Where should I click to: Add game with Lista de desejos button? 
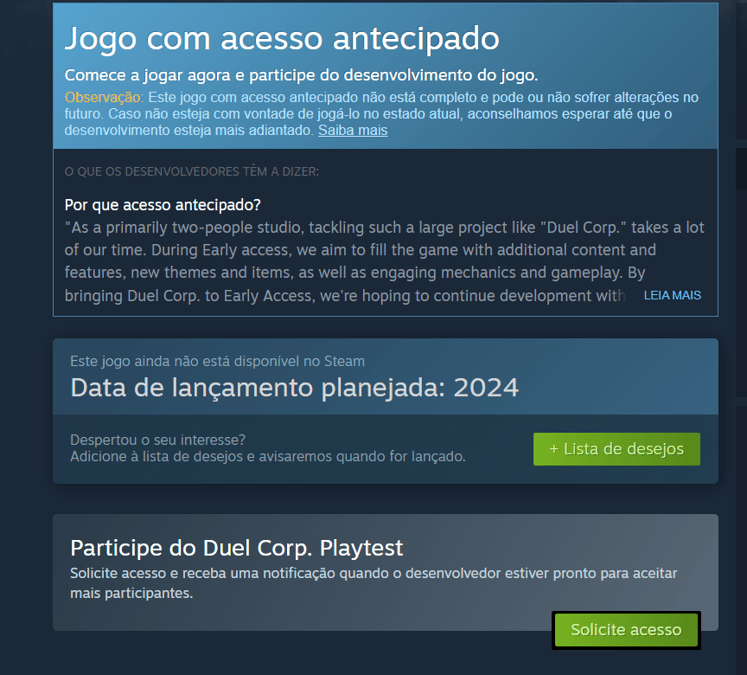(x=616, y=449)
